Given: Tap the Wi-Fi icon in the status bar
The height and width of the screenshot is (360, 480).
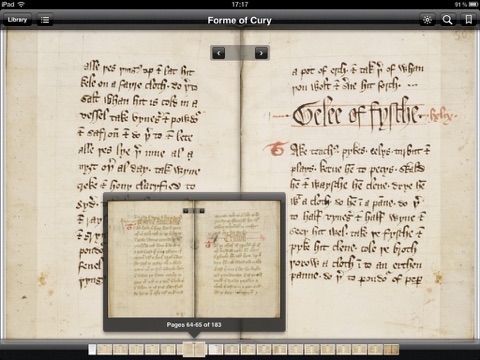Looking at the screenshot, I should point(21,4).
